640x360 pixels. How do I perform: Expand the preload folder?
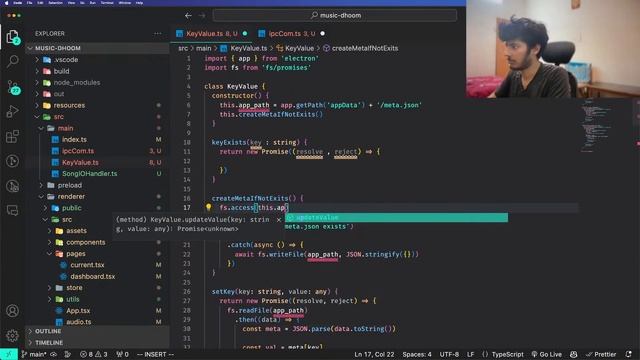[98, 185]
